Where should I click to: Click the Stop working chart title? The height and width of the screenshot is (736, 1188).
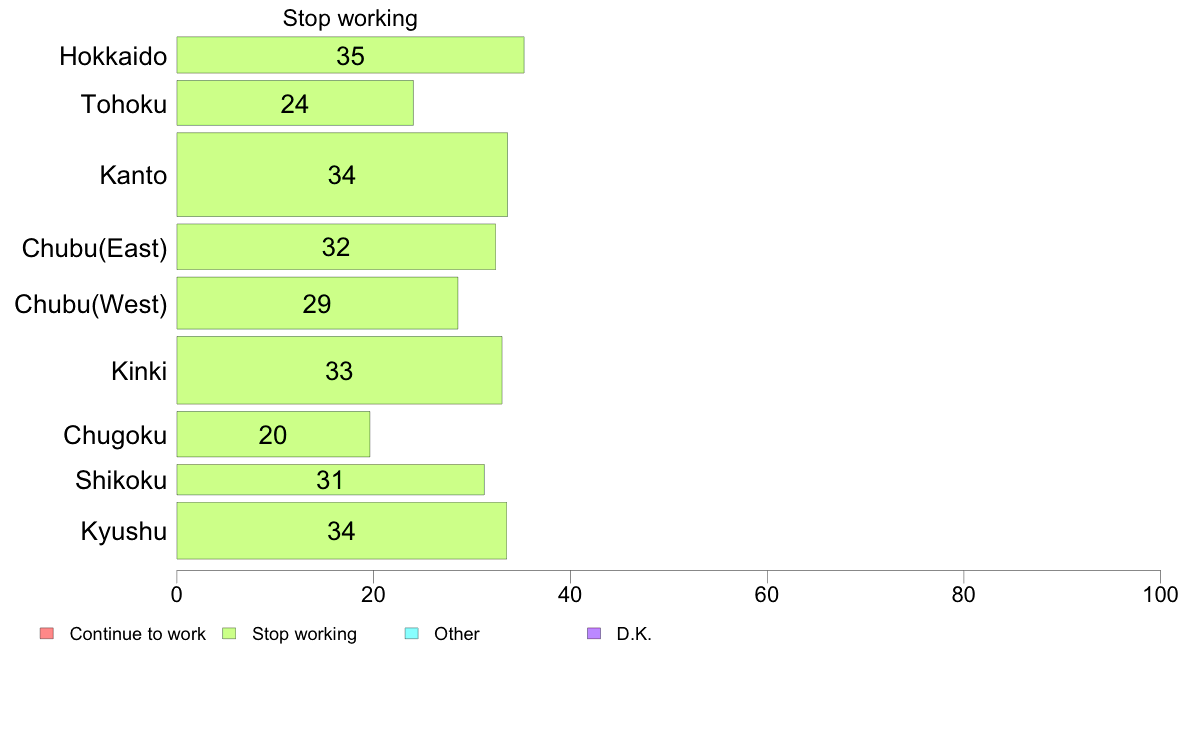tap(350, 18)
